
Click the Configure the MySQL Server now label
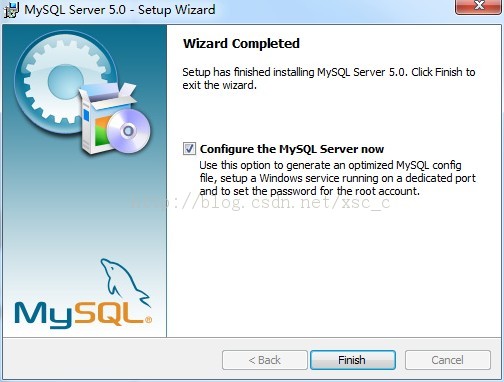(292, 149)
